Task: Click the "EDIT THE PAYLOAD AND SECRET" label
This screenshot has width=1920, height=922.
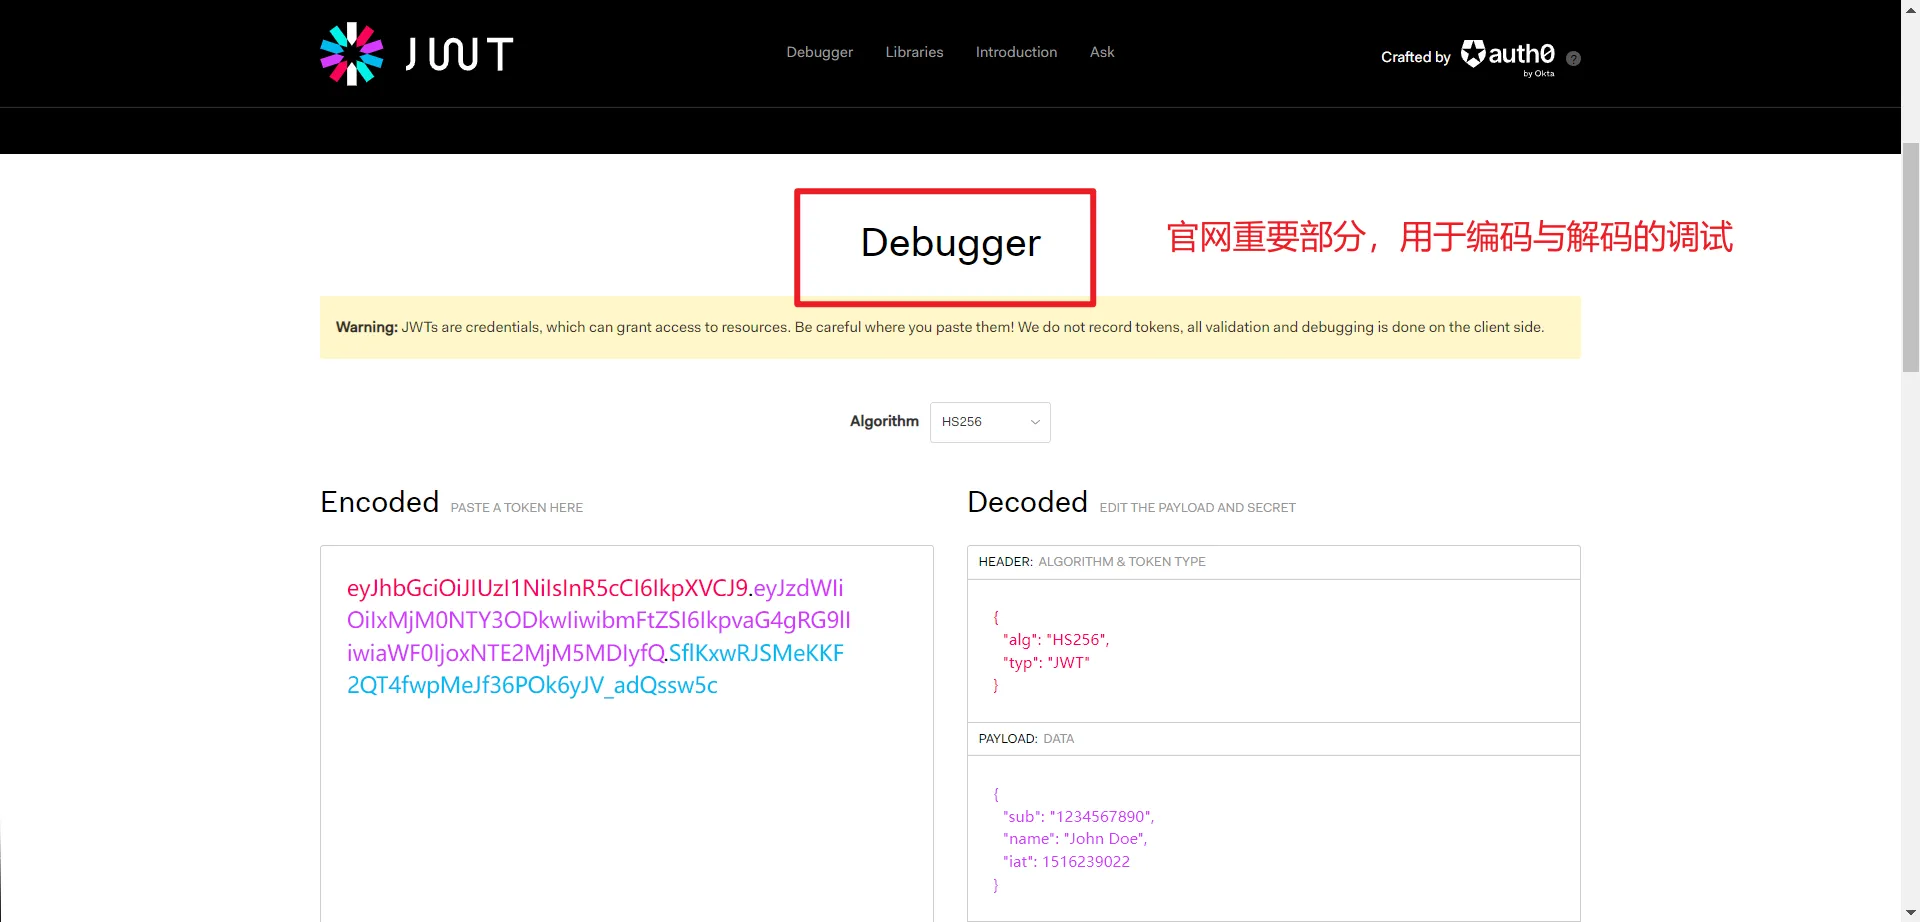Action: pyautogui.click(x=1197, y=508)
